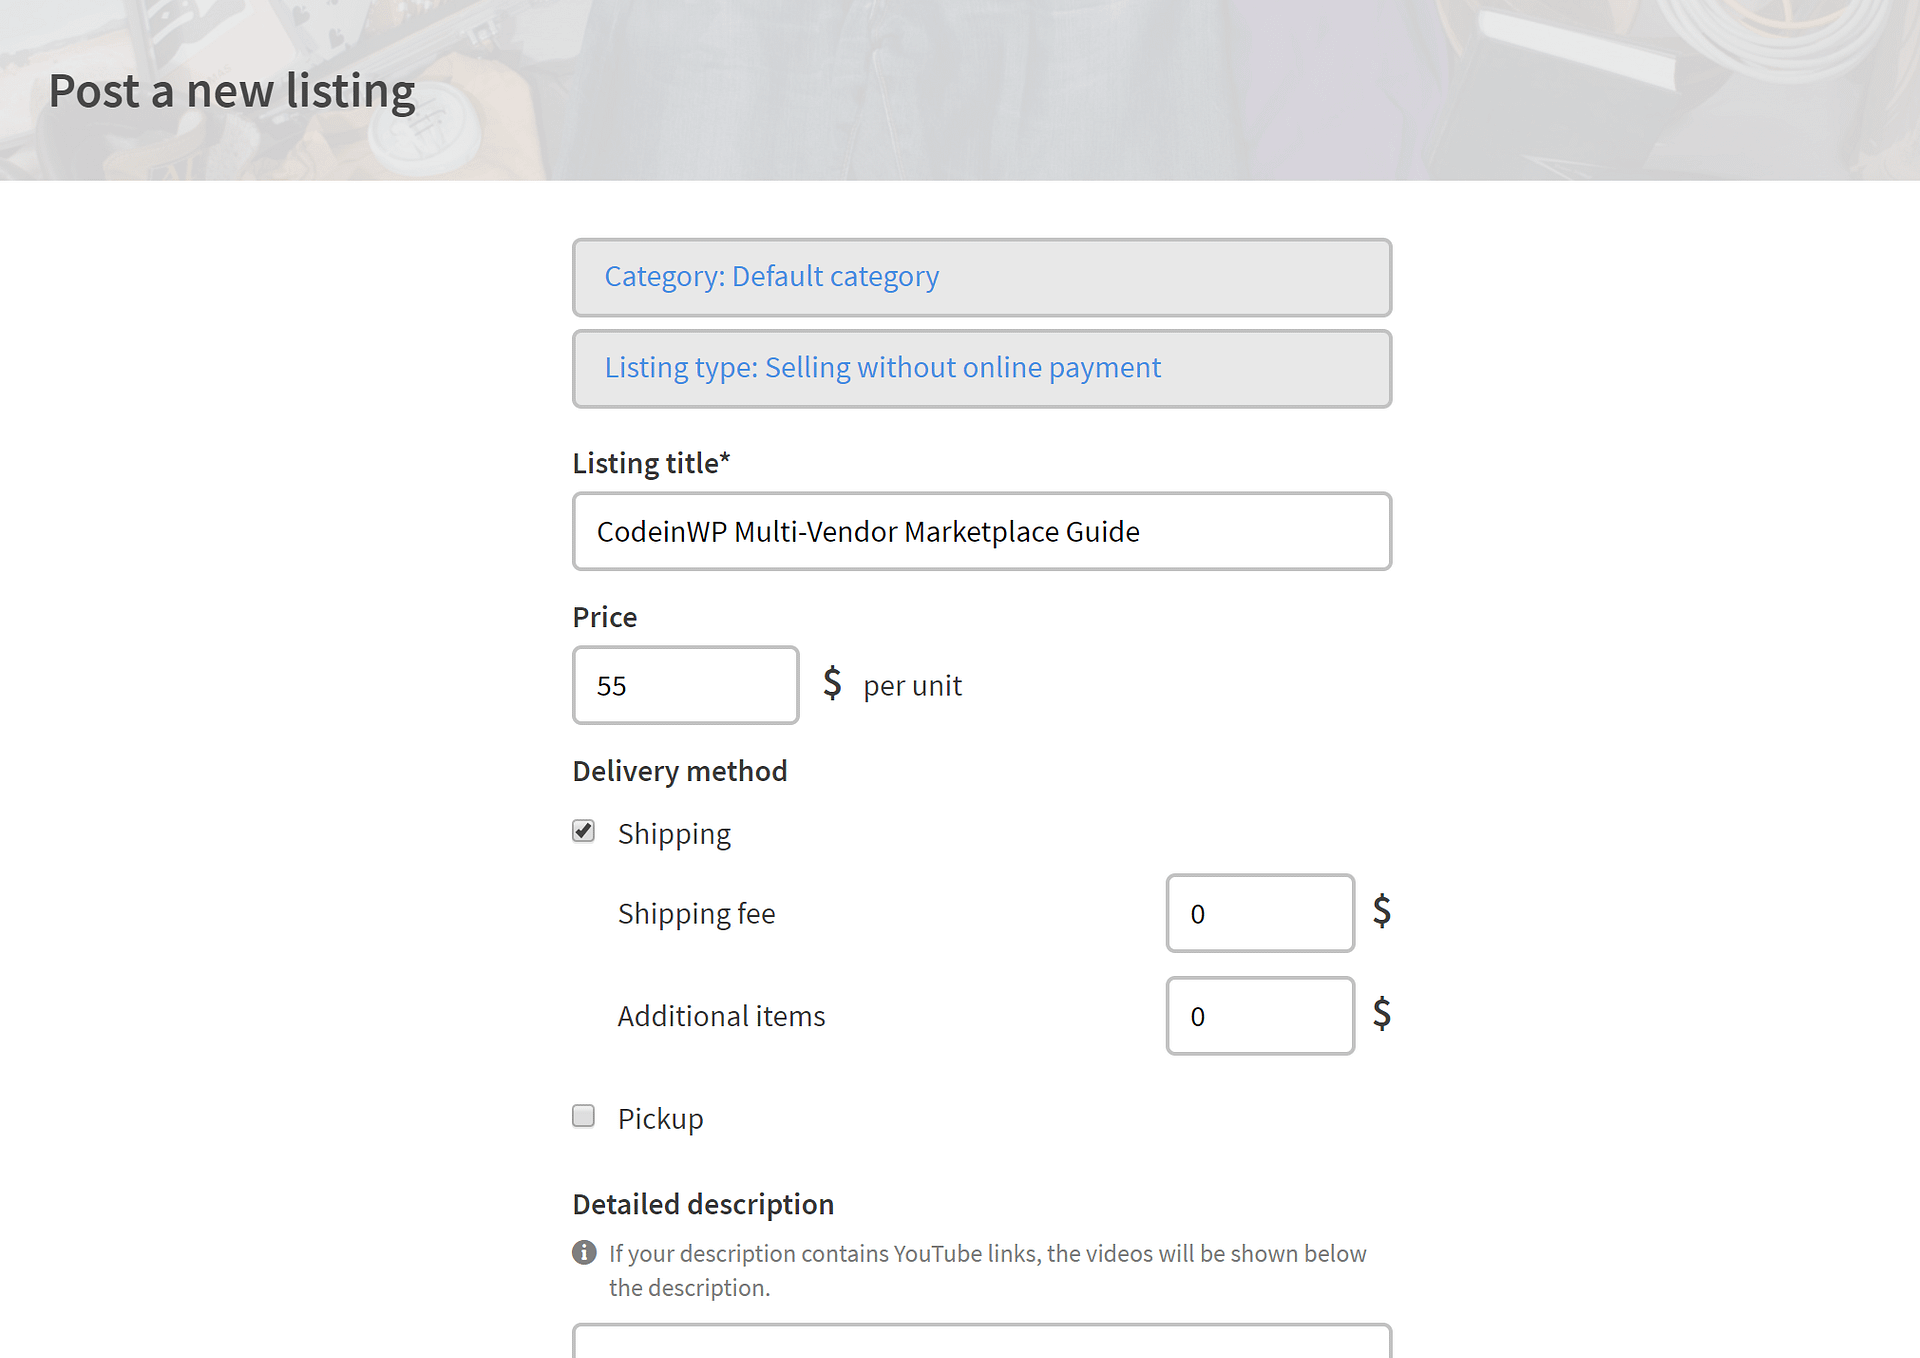
Task: Click the Pickup label text
Action: pos(660,1119)
